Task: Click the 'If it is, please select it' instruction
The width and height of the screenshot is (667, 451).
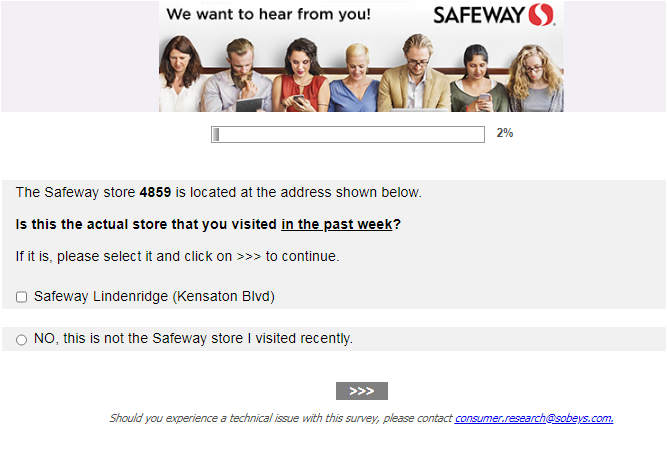Action: 177,256
